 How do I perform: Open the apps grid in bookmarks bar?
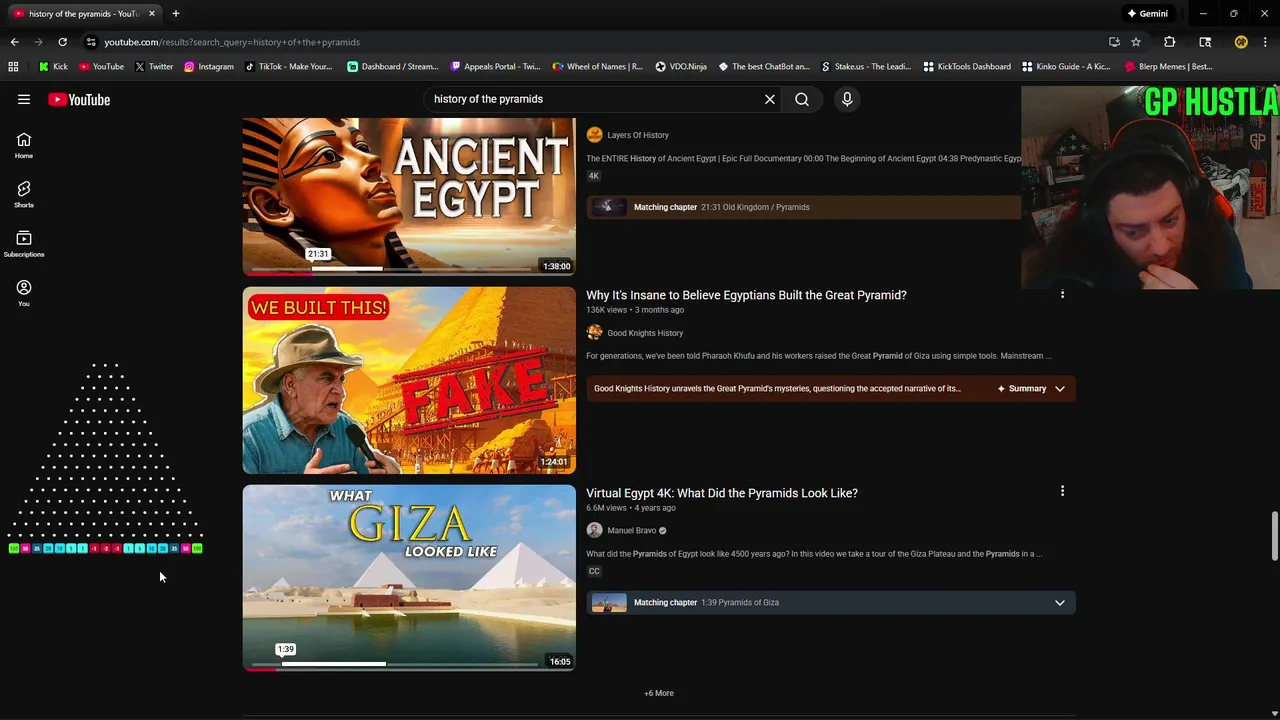coord(13,67)
